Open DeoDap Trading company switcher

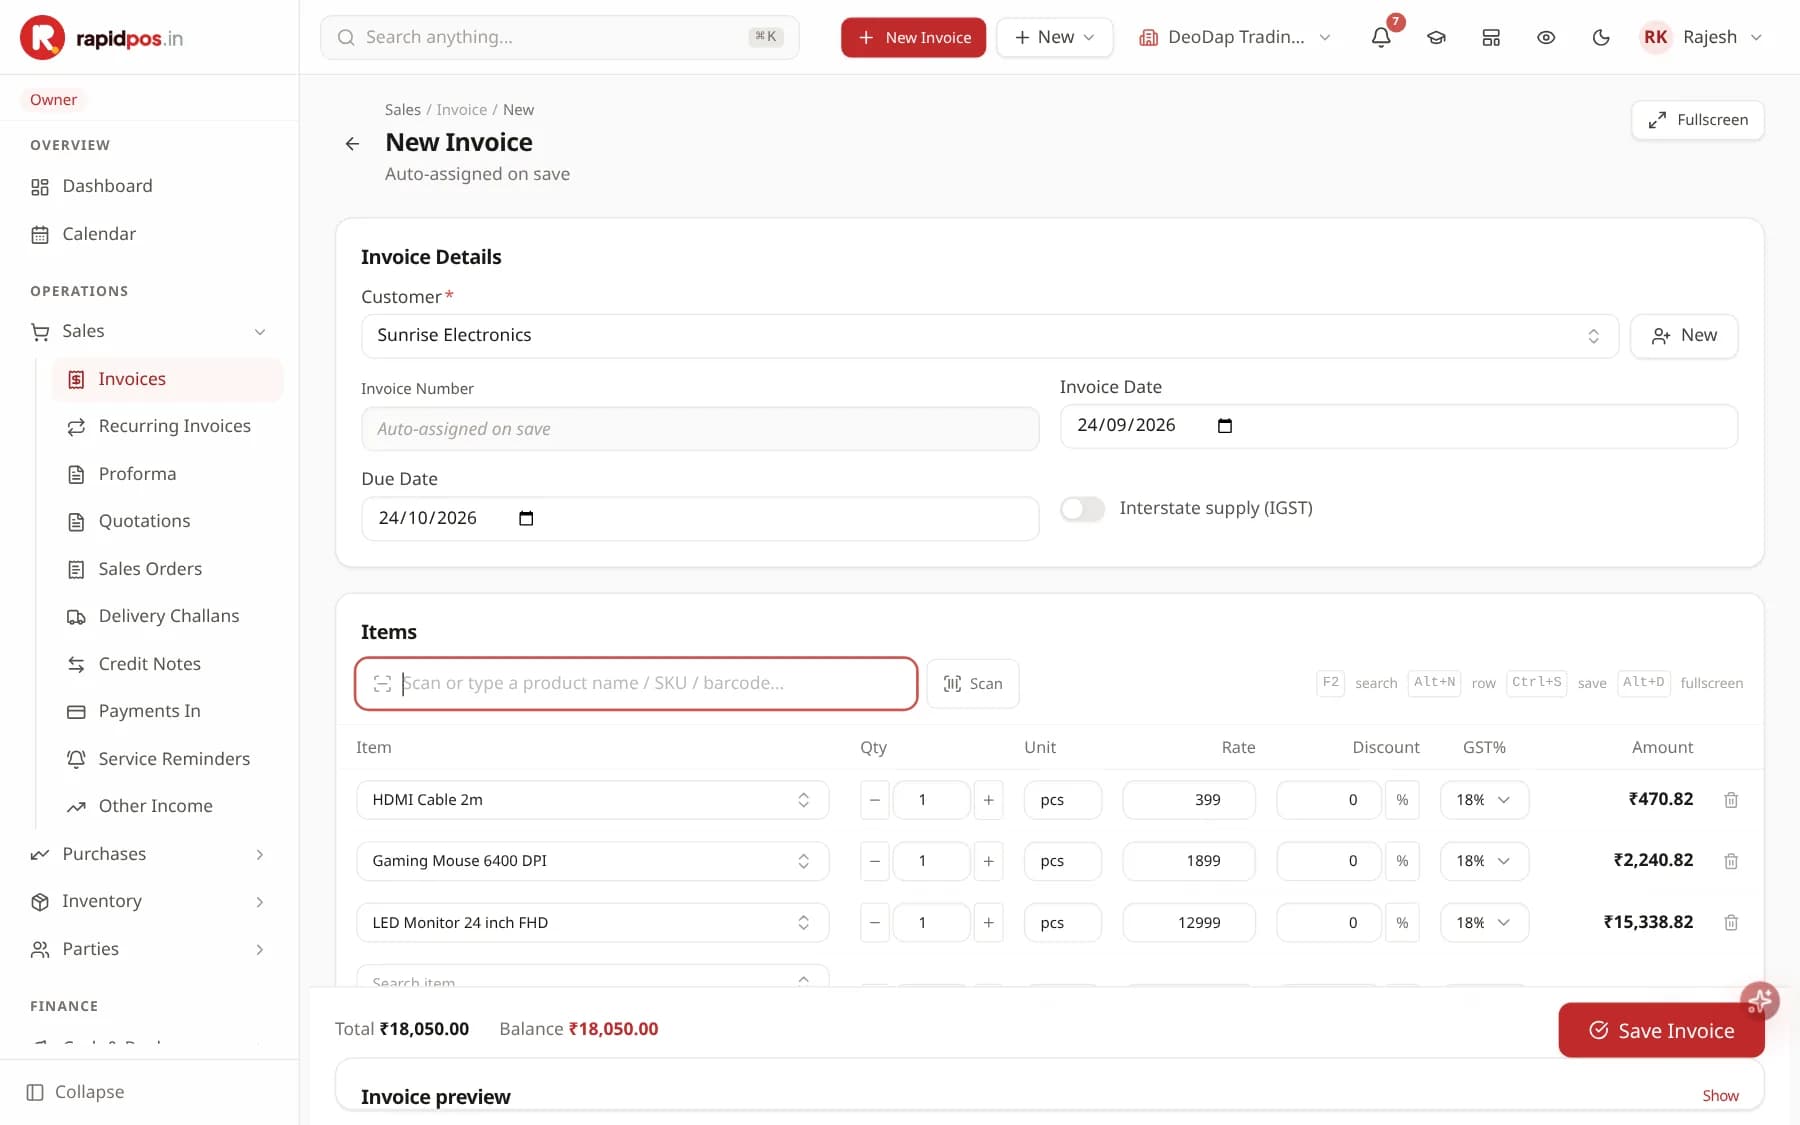click(1235, 37)
